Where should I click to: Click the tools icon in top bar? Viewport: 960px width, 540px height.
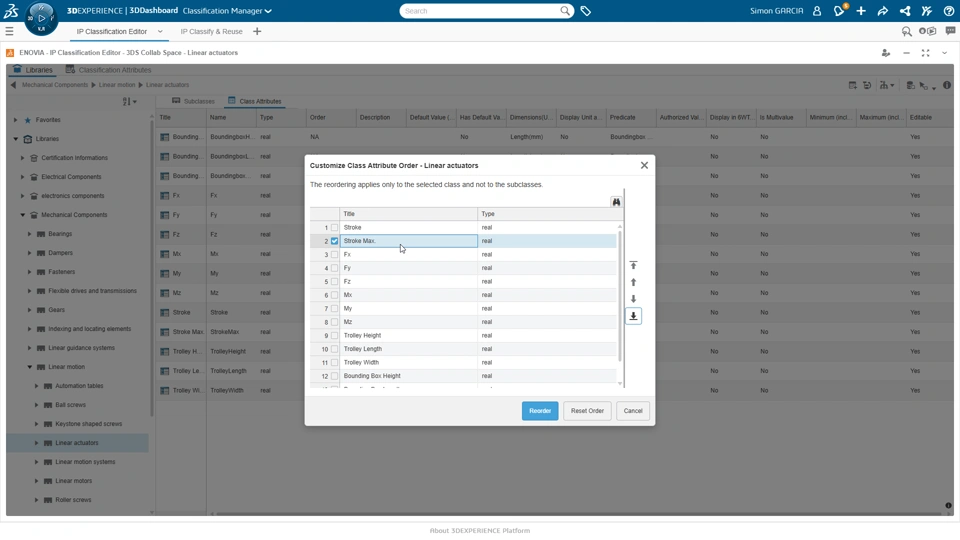point(927,11)
